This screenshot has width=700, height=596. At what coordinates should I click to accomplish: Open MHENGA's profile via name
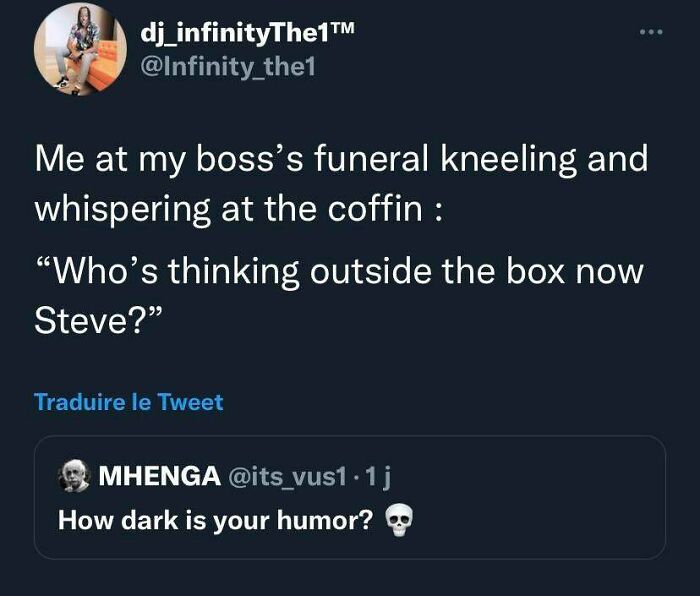click(x=159, y=476)
